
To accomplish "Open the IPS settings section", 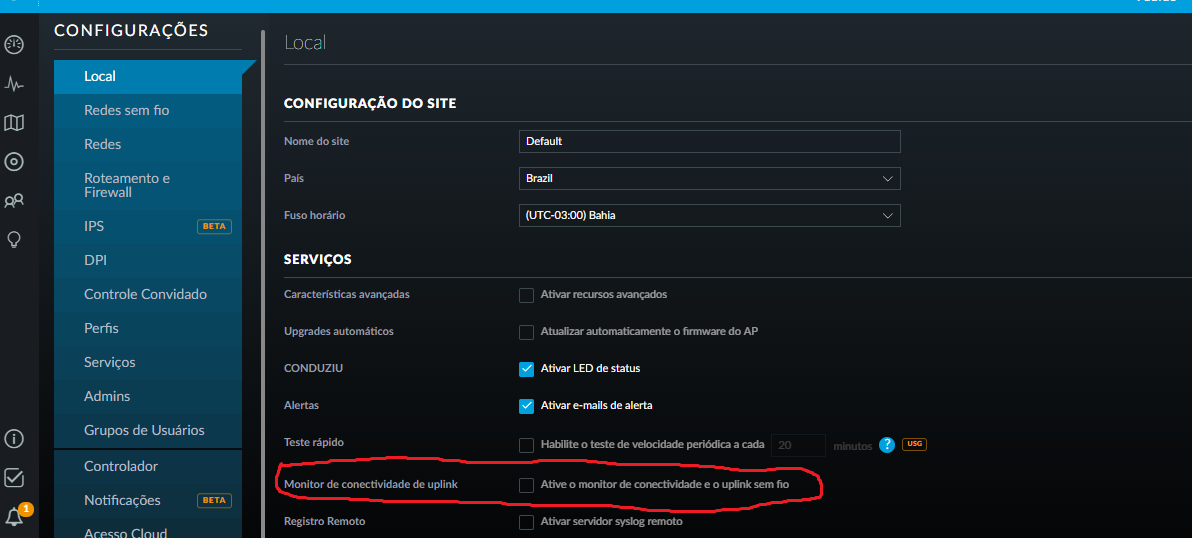I will pyautogui.click(x=148, y=226).
